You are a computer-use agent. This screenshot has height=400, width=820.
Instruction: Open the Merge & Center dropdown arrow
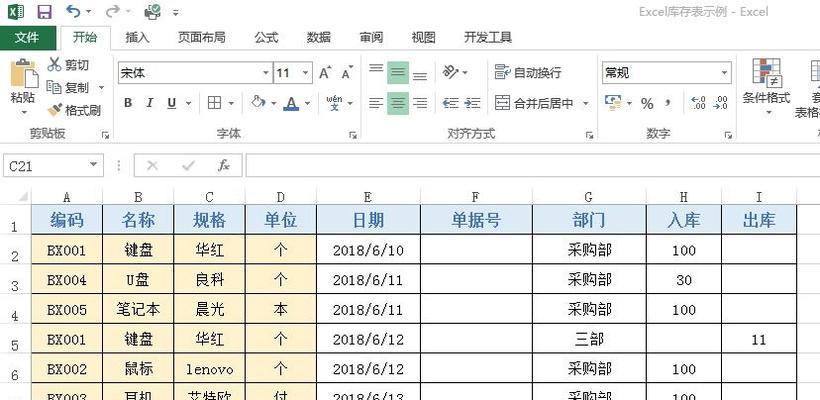click(x=585, y=103)
